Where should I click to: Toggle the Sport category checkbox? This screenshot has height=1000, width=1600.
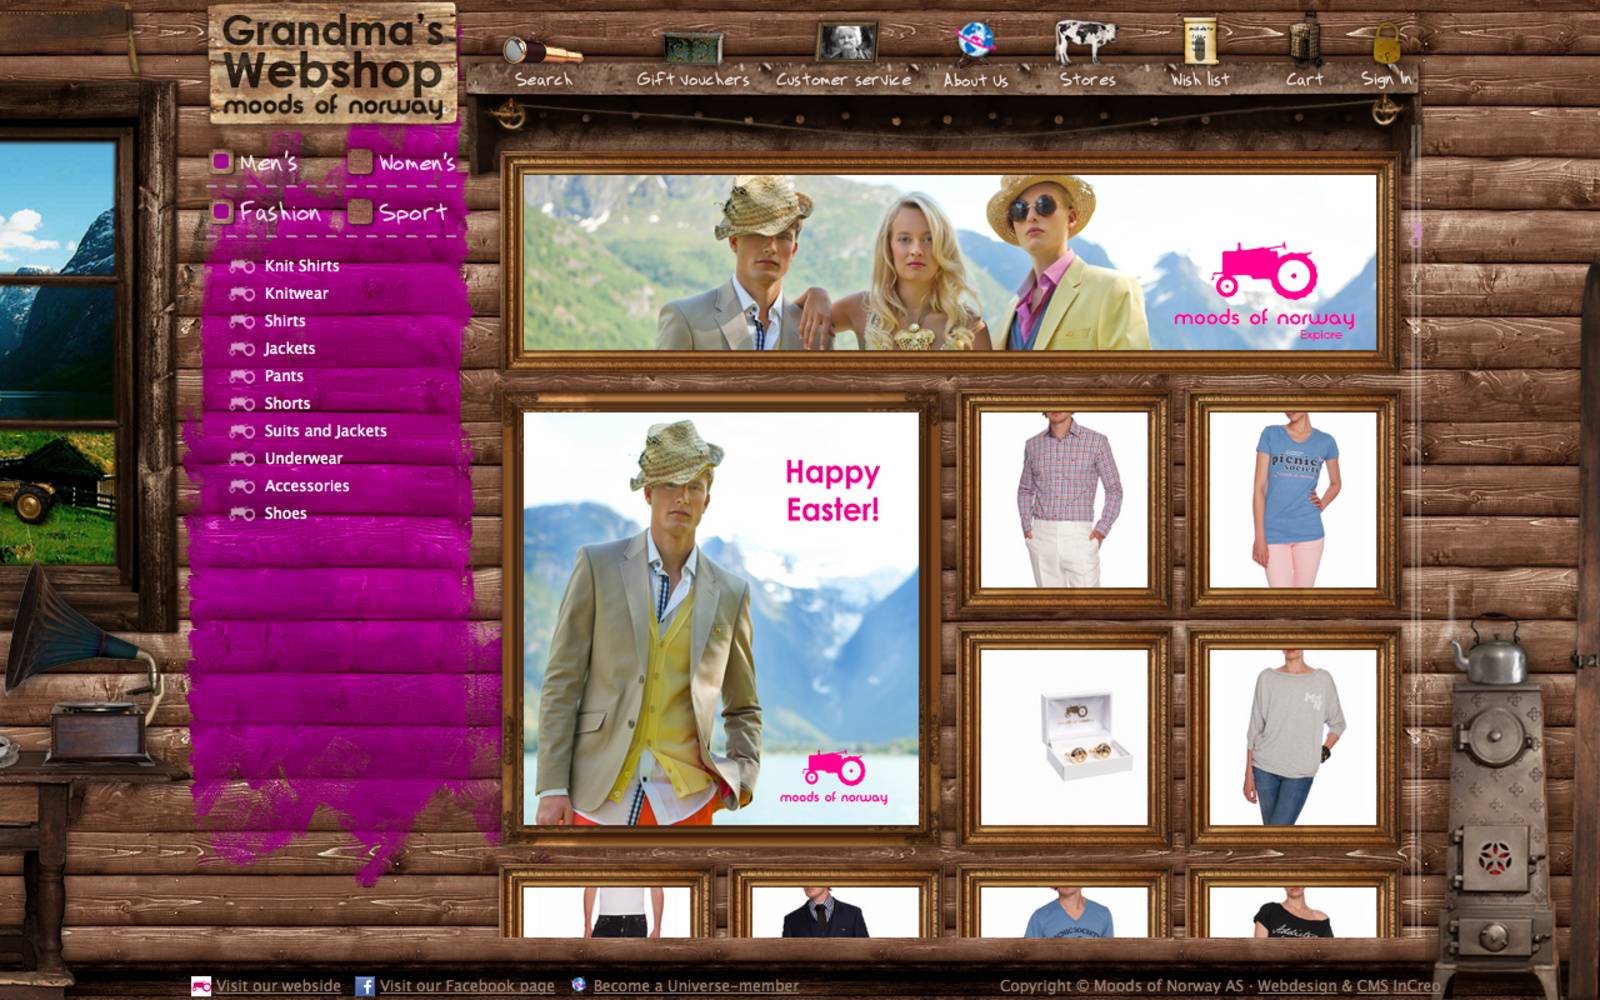coord(359,211)
